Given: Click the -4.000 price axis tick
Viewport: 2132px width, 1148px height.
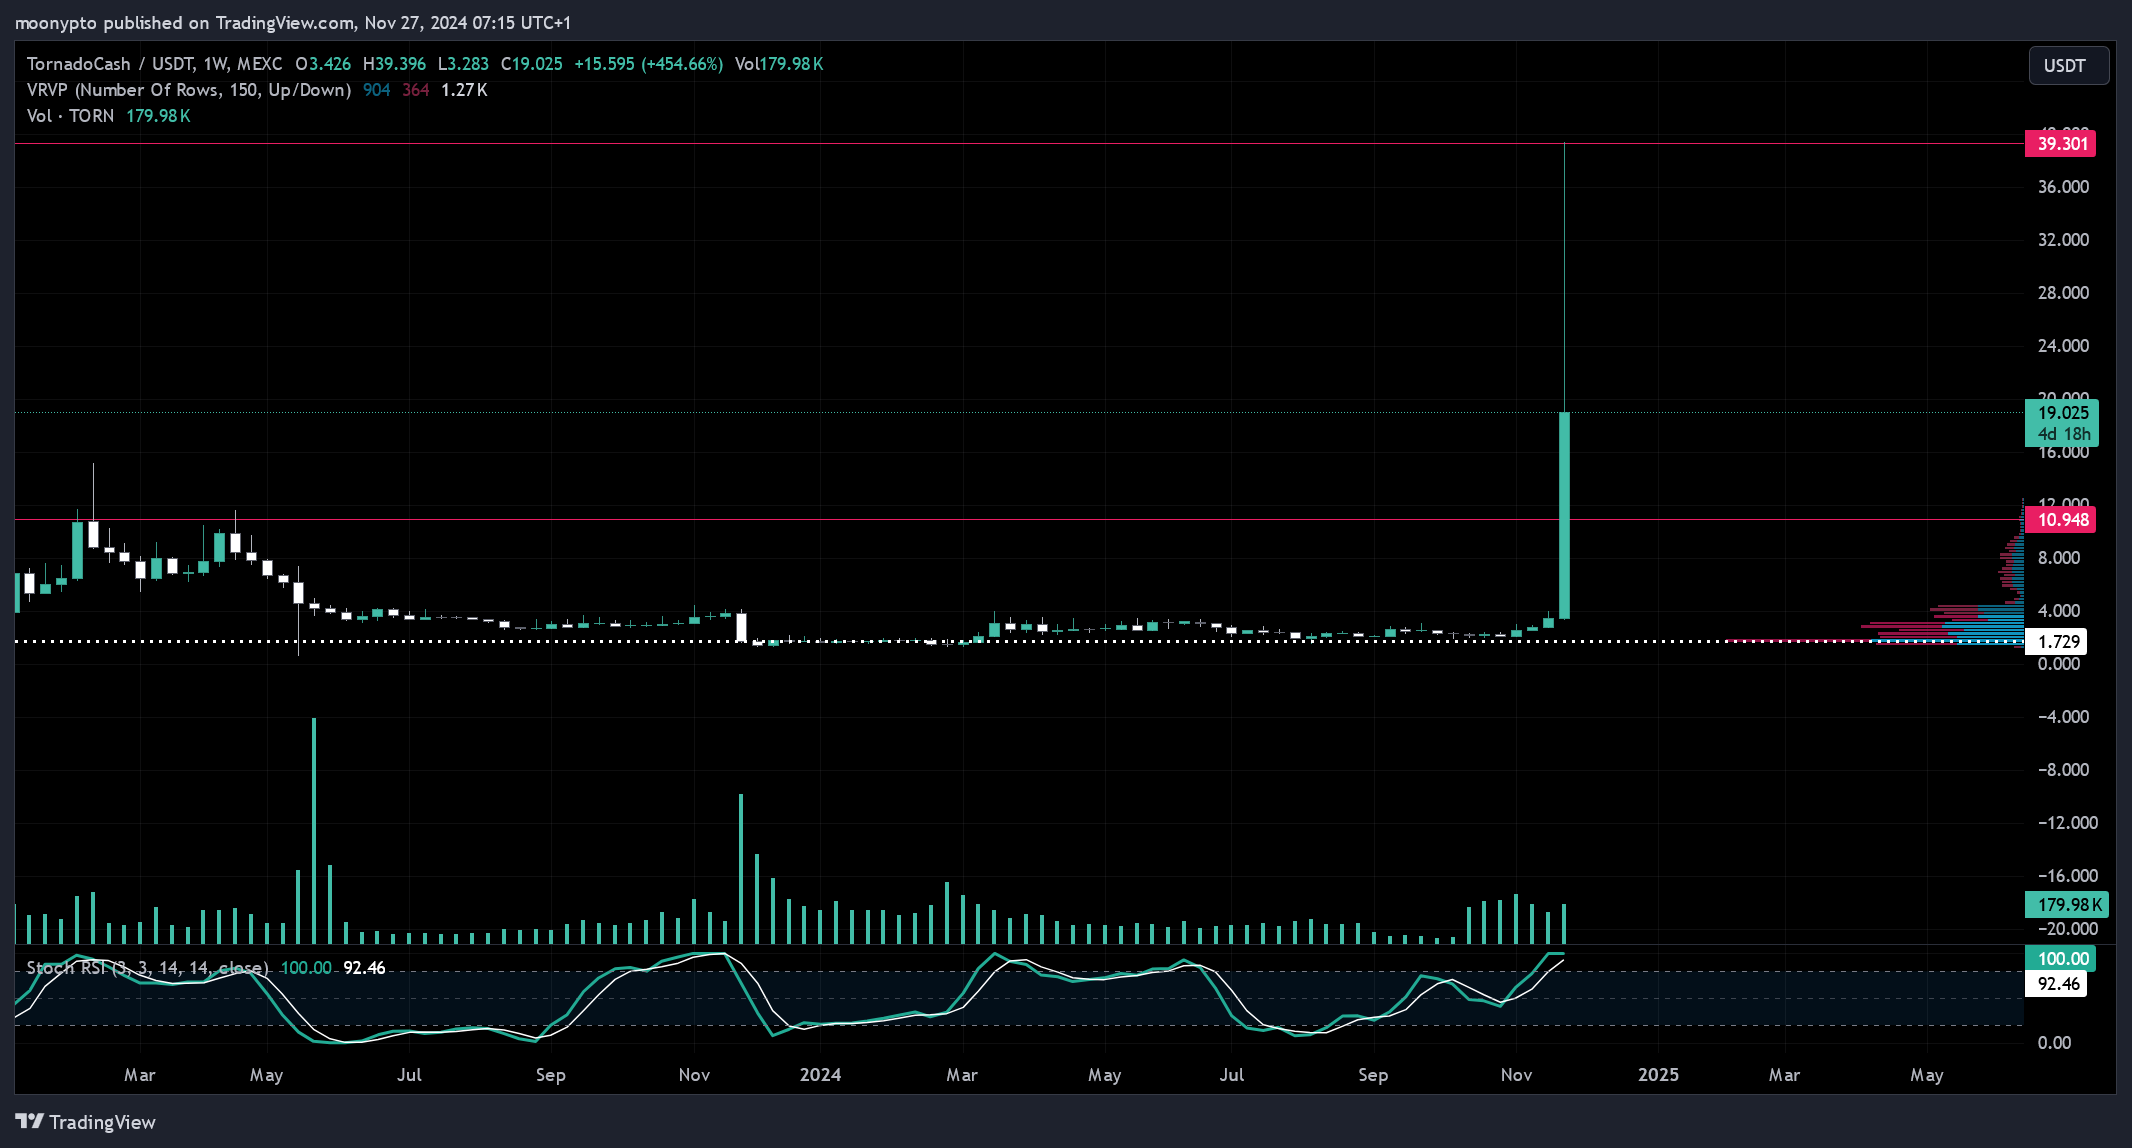Looking at the screenshot, I should [2063, 717].
